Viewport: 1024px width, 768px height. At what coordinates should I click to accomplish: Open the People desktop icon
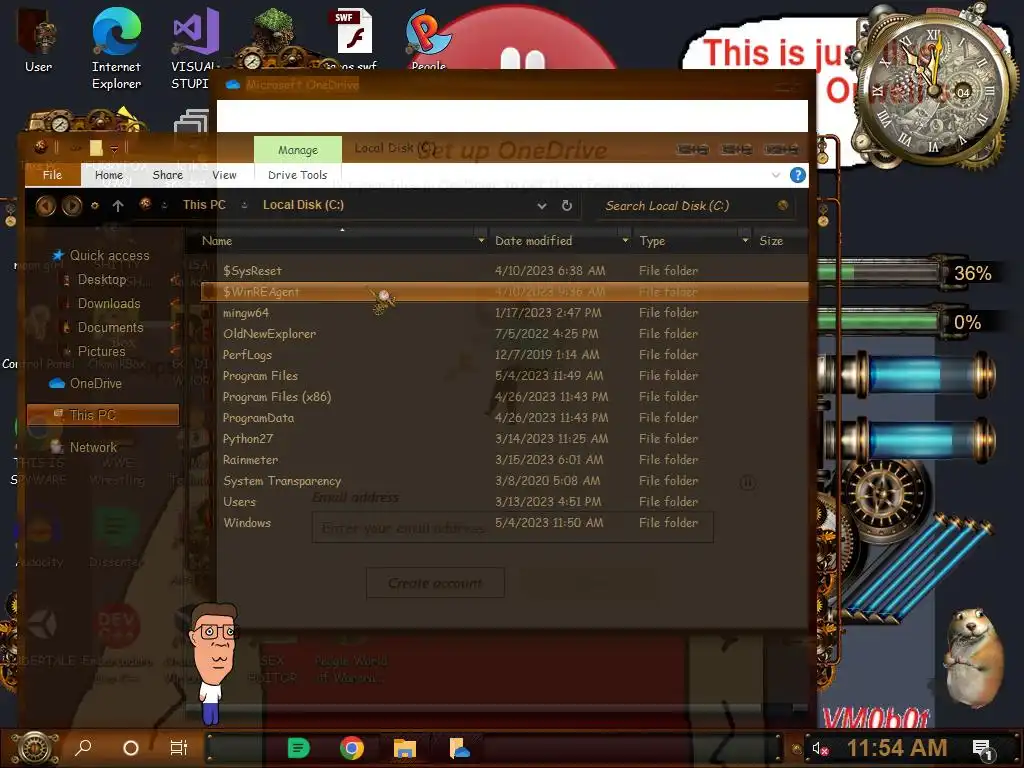[x=428, y=38]
